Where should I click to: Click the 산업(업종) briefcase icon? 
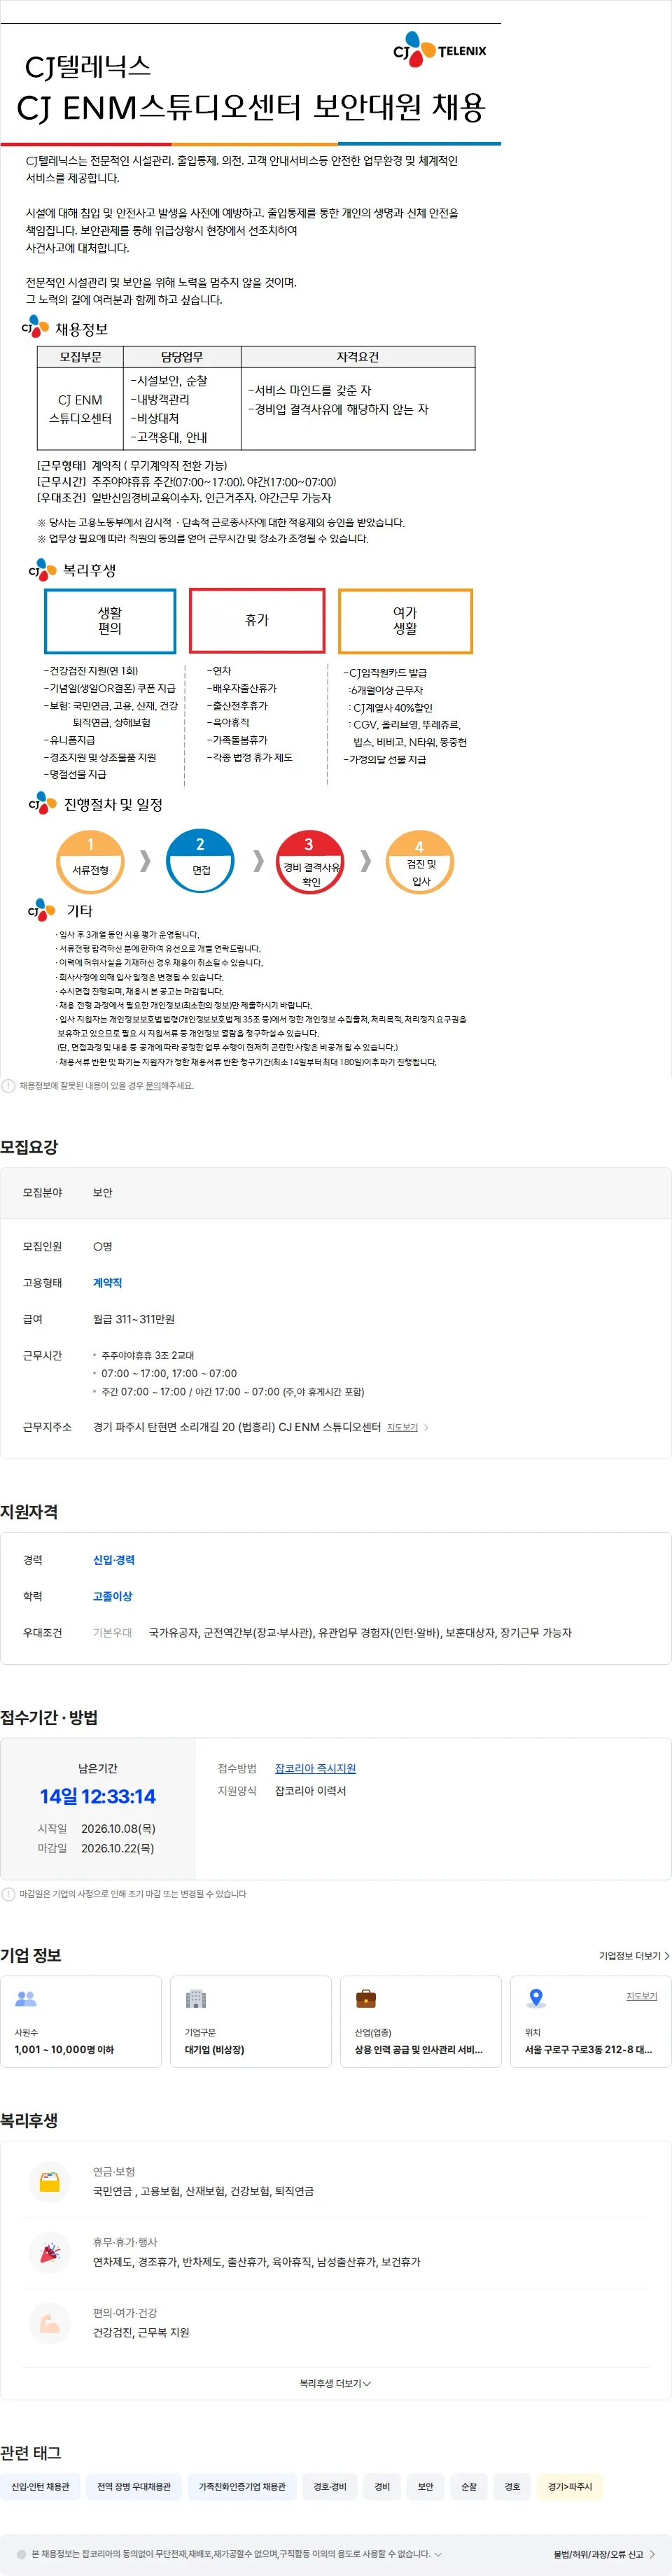[x=366, y=1999]
